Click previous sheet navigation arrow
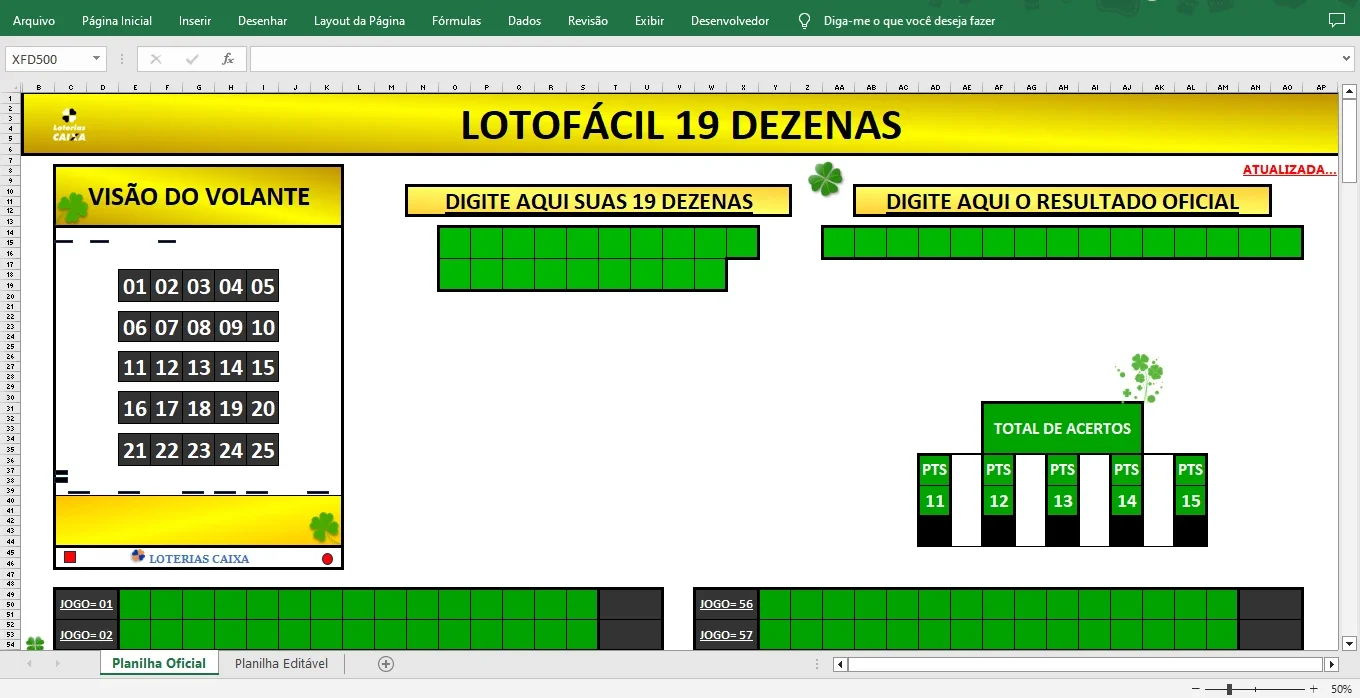The height and width of the screenshot is (698, 1360). [30, 663]
